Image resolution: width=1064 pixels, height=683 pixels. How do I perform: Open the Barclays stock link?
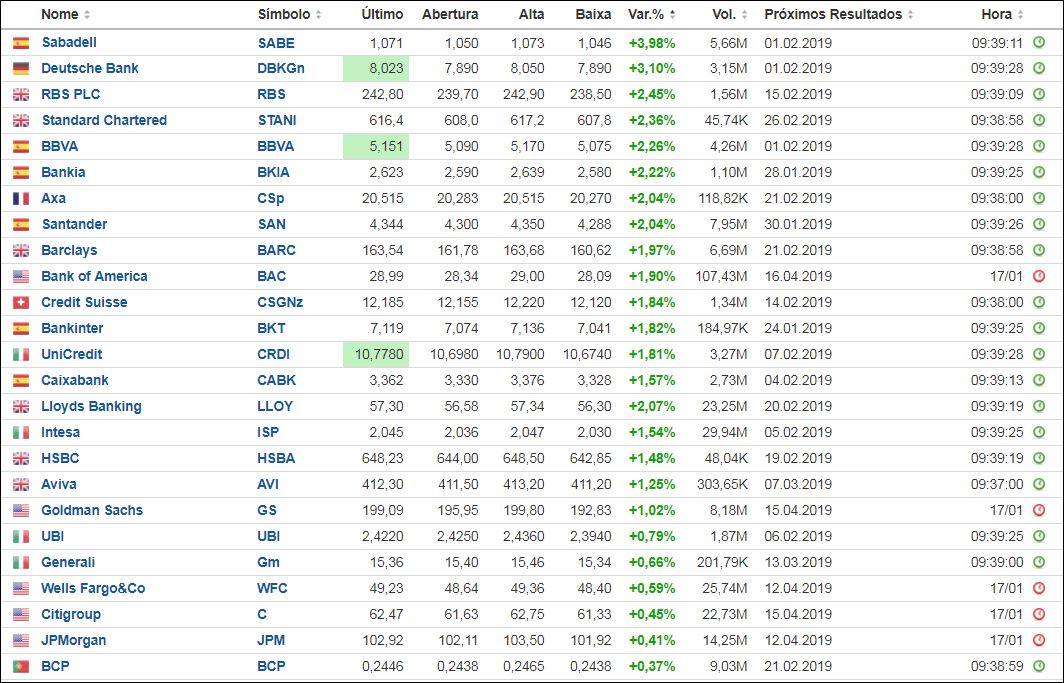[69, 250]
